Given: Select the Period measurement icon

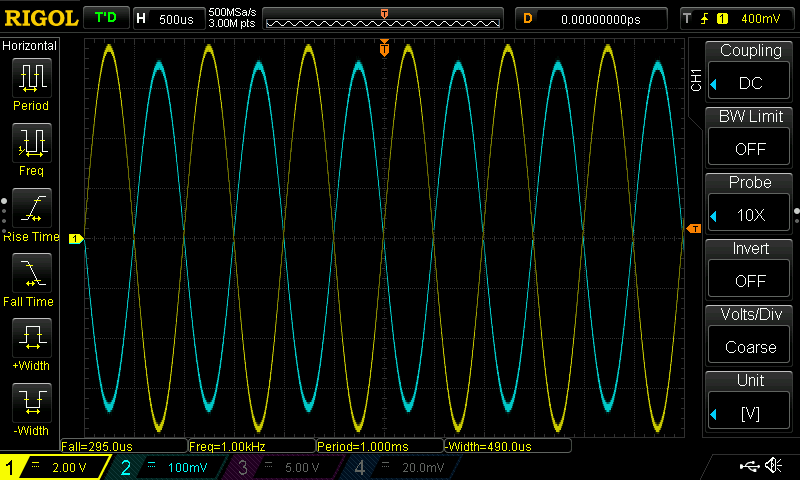Looking at the screenshot, I should (x=32, y=78).
